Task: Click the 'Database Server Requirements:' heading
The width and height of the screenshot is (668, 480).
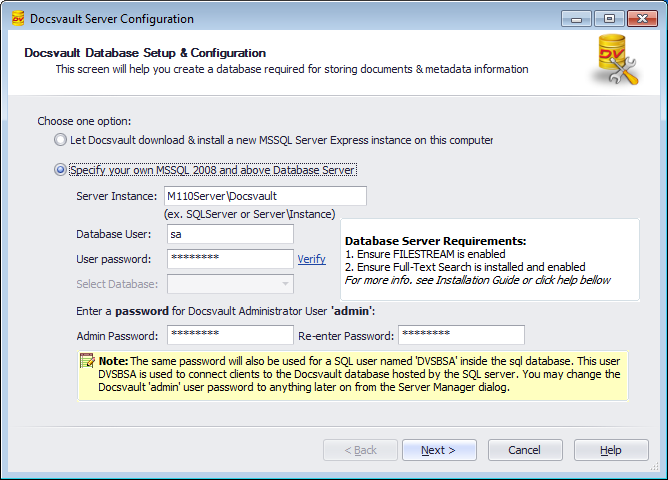Action: (x=435, y=241)
